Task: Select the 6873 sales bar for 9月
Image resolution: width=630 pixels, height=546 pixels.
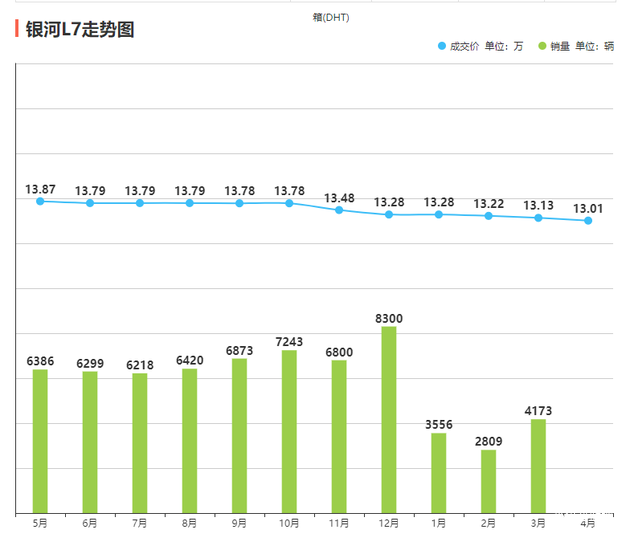Action: tap(239, 436)
